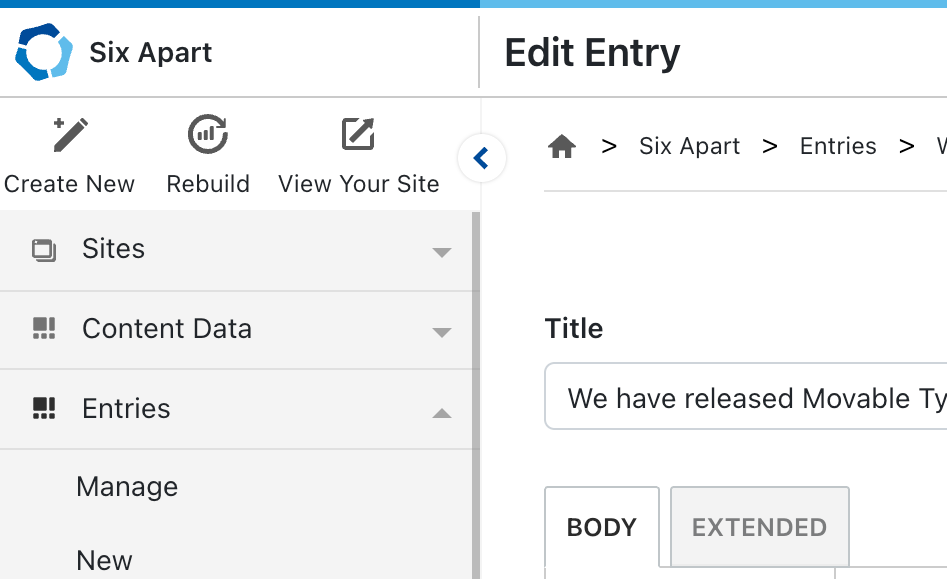Expand the Content Data menu arrow
Screen dimensions: 947x579
pos(442,332)
